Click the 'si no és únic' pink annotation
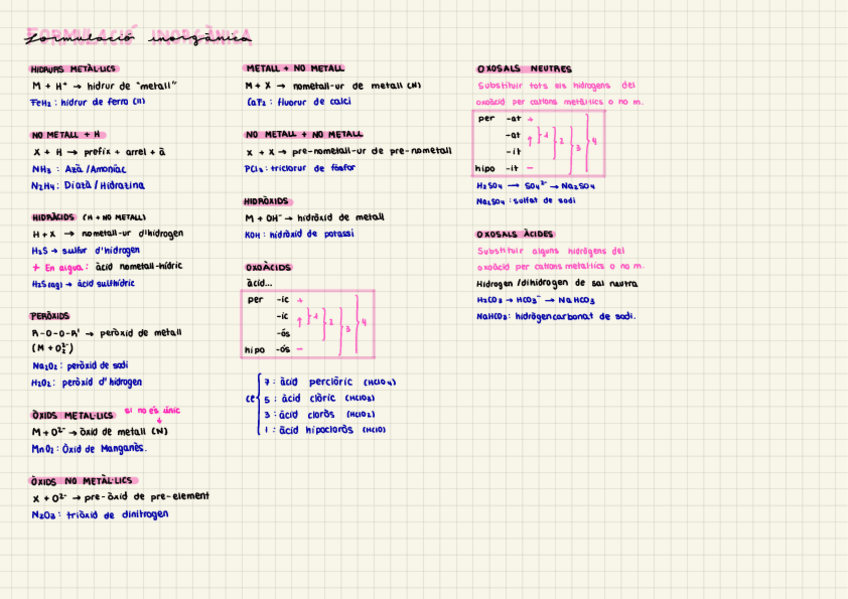Screen dimensions: 848x599 tap(152, 410)
